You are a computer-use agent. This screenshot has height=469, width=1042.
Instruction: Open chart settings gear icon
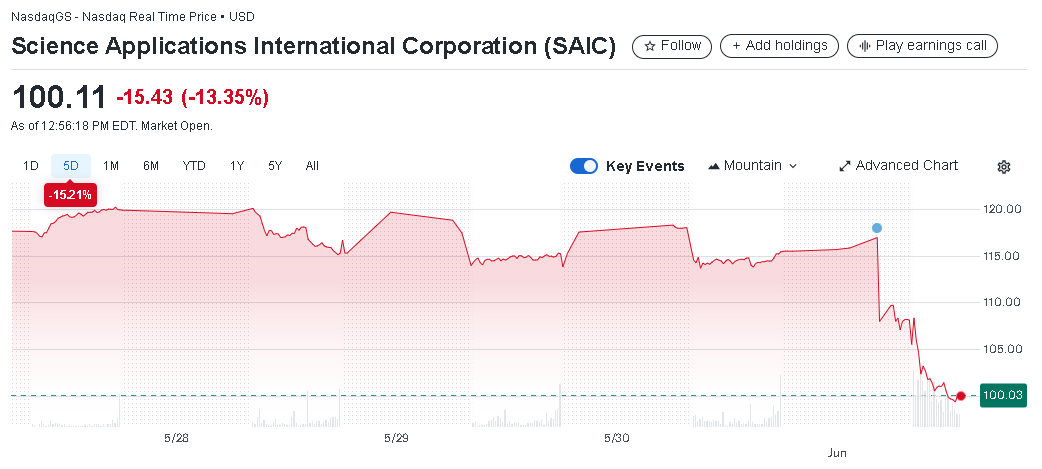(x=1003, y=167)
